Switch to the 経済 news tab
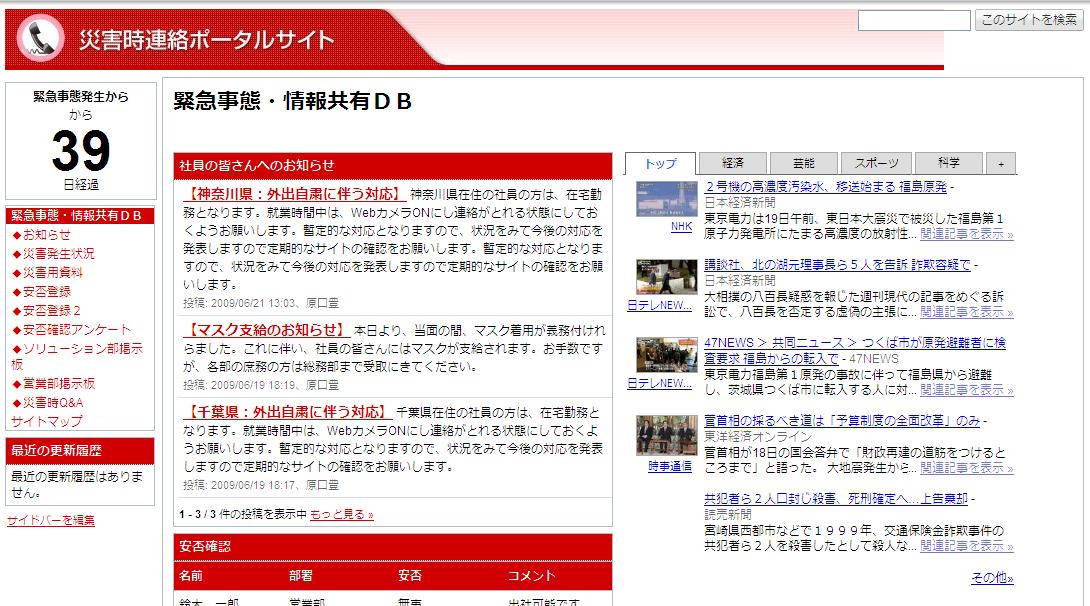This screenshot has width=1090, height=606. pos(732,164)
